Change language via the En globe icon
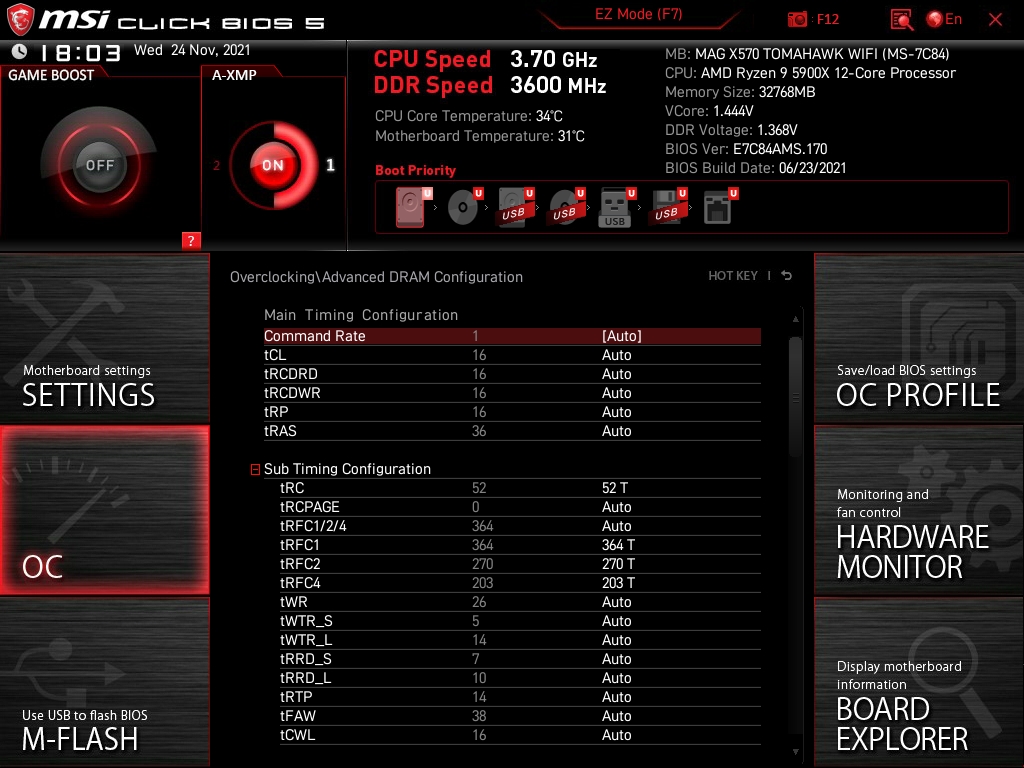This screenshot has width=1024, height=768. [x=944, y=19]
